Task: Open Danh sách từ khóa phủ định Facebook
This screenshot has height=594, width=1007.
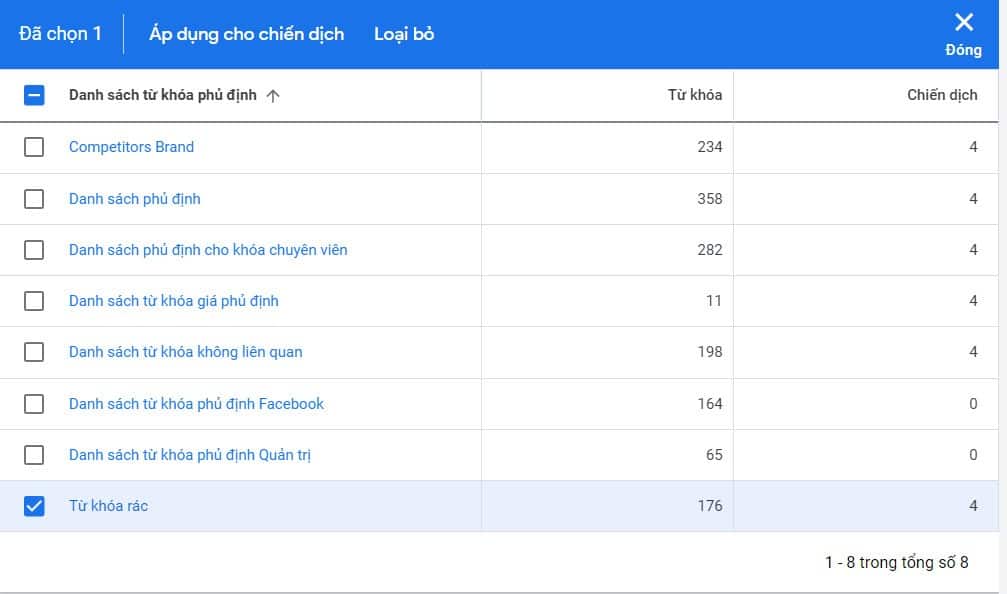Action: point(196,404)
